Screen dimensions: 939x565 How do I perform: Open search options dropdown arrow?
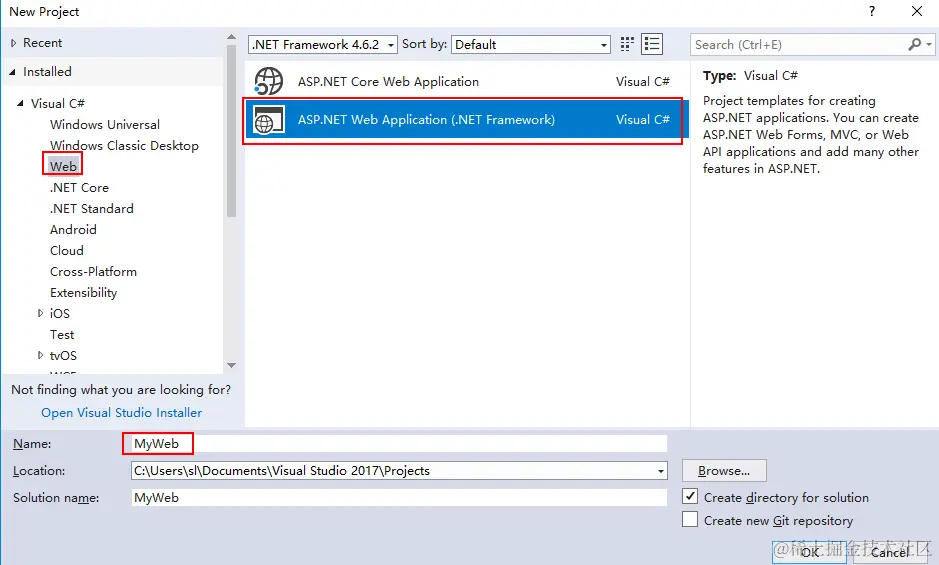(x=929, y=44)
